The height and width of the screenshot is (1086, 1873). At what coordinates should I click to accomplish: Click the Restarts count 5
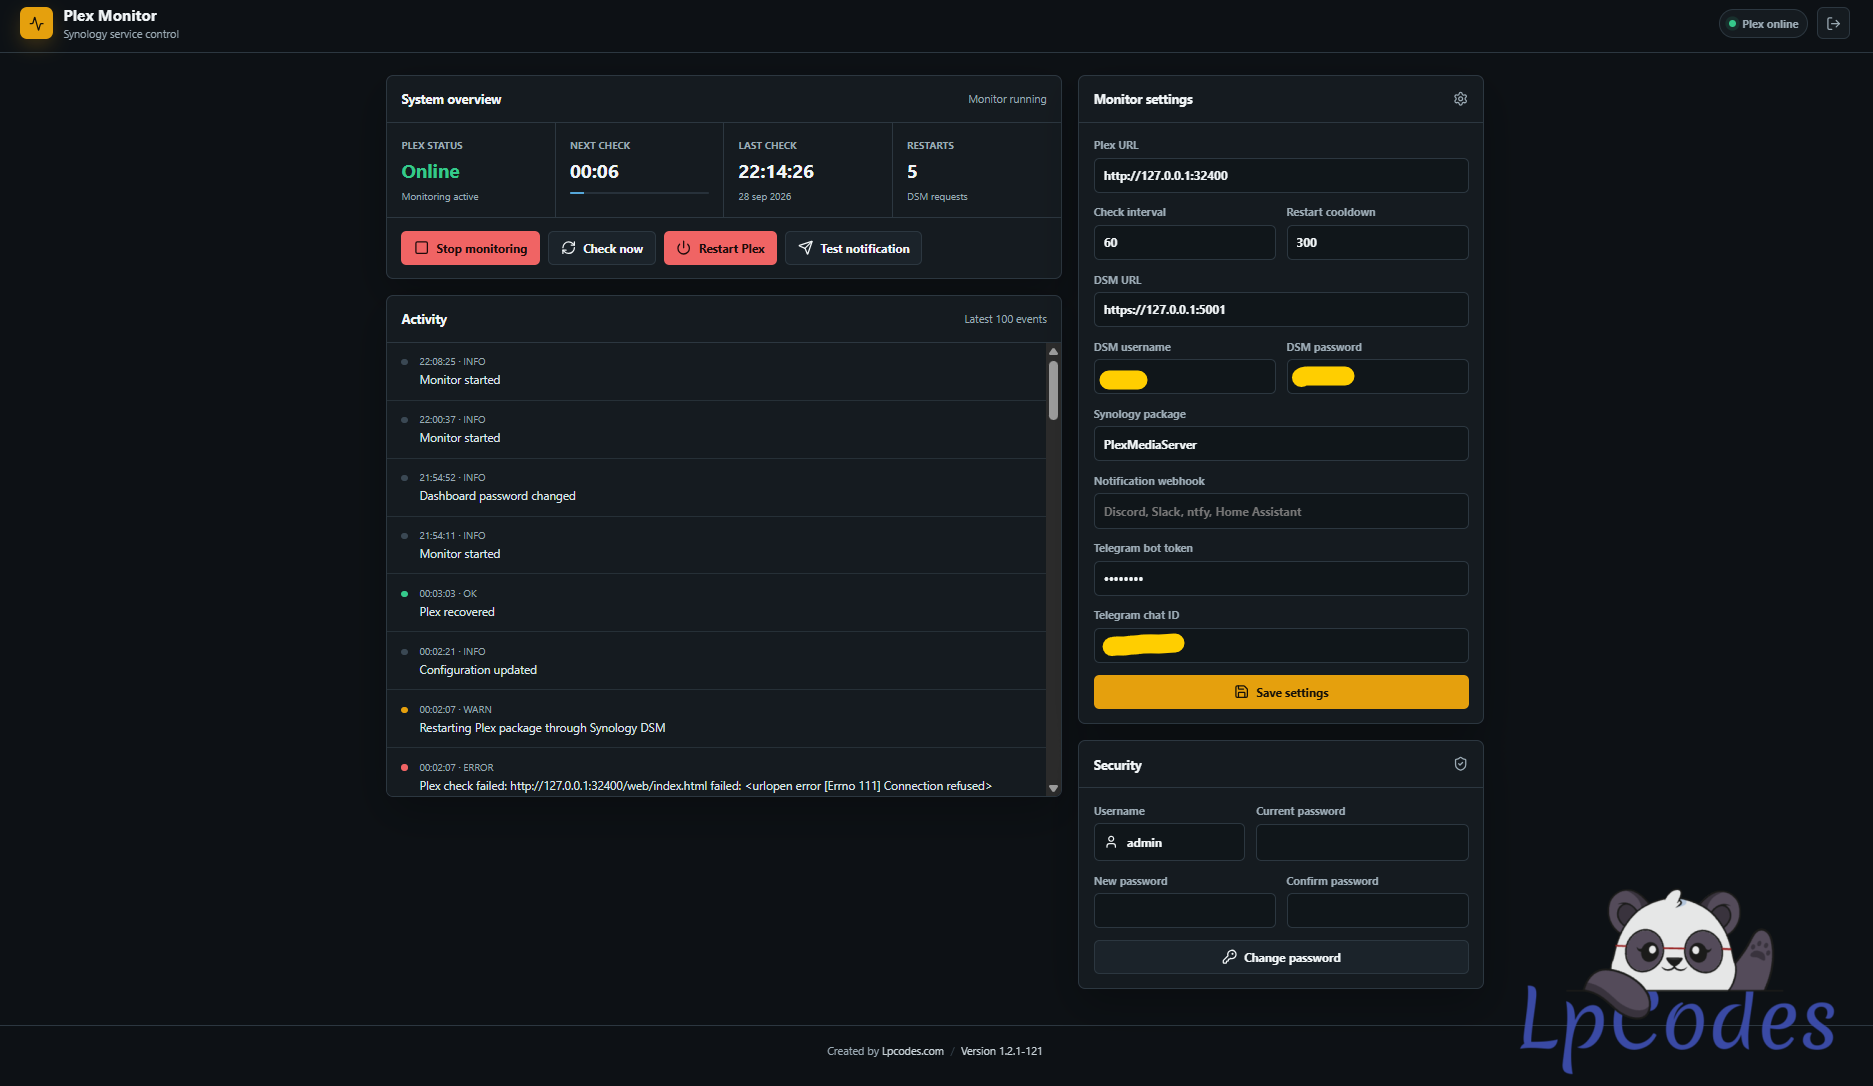[x=912, y=171]
